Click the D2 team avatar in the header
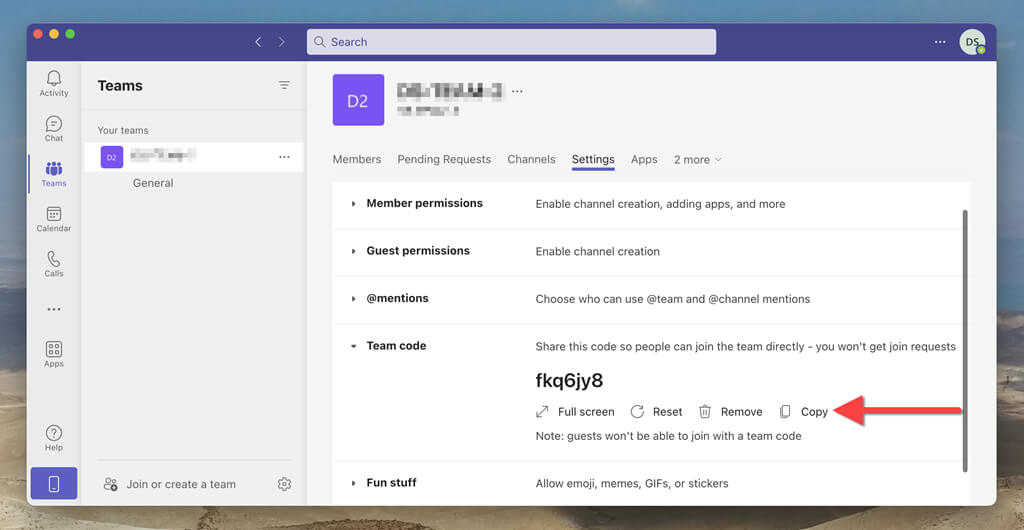Image resolution: width=1024 pixels, height=530 pixels. click(358, 100)
